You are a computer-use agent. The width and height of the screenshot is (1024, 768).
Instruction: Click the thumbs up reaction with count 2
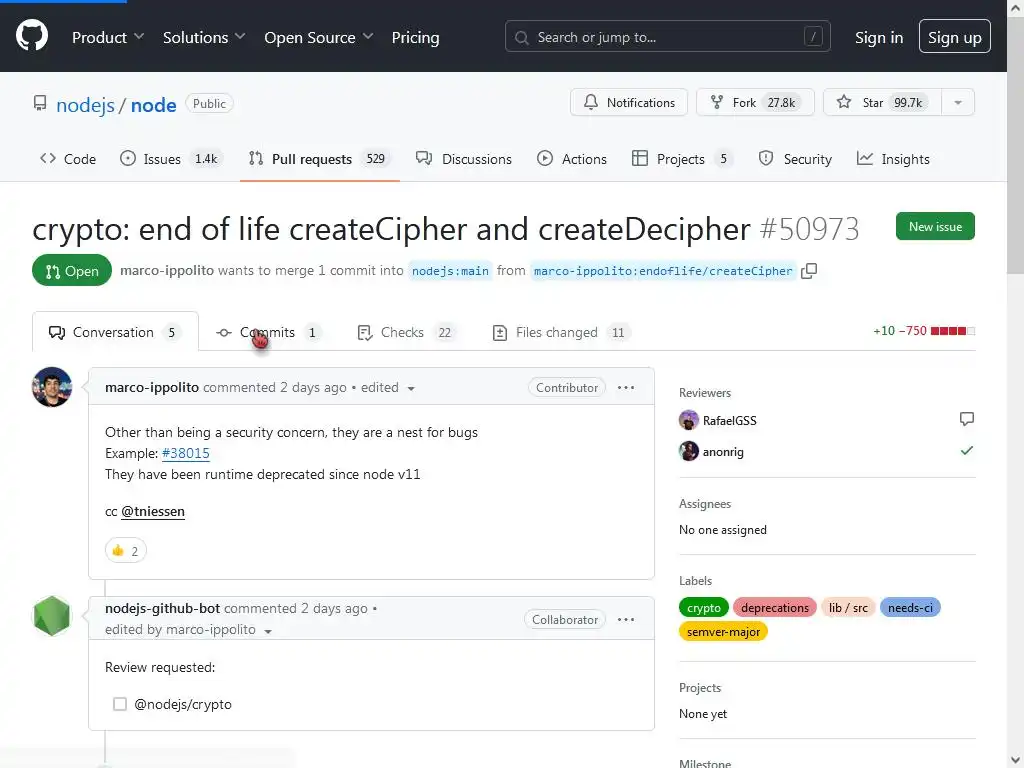tap(125, 551)
